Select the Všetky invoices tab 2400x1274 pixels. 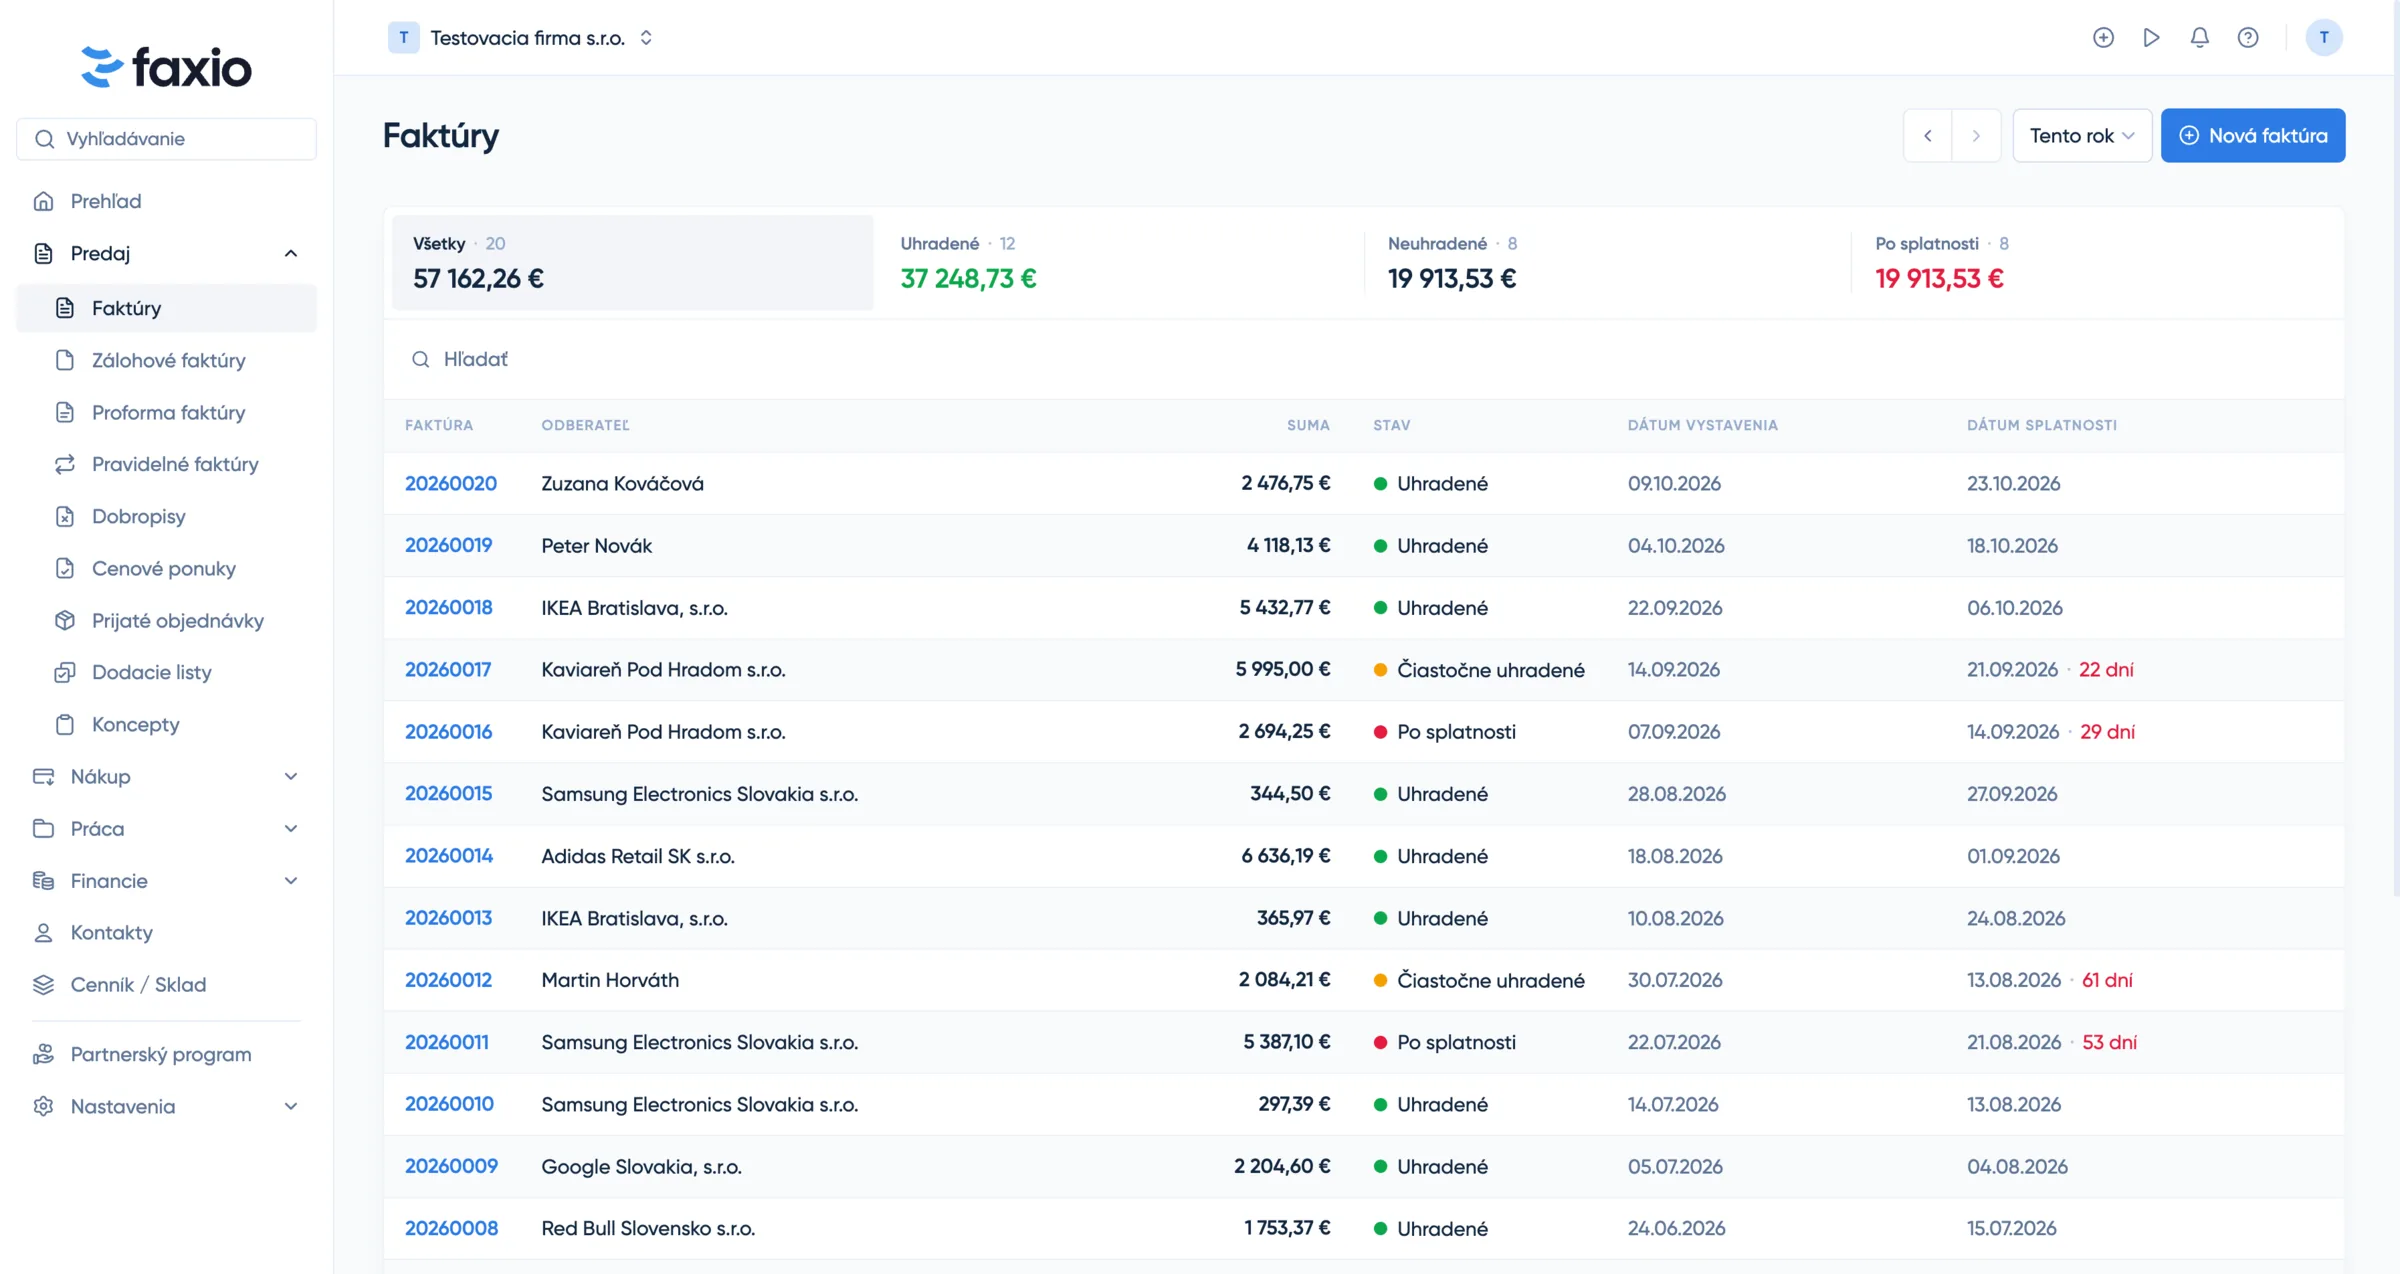tap(632, 262)
